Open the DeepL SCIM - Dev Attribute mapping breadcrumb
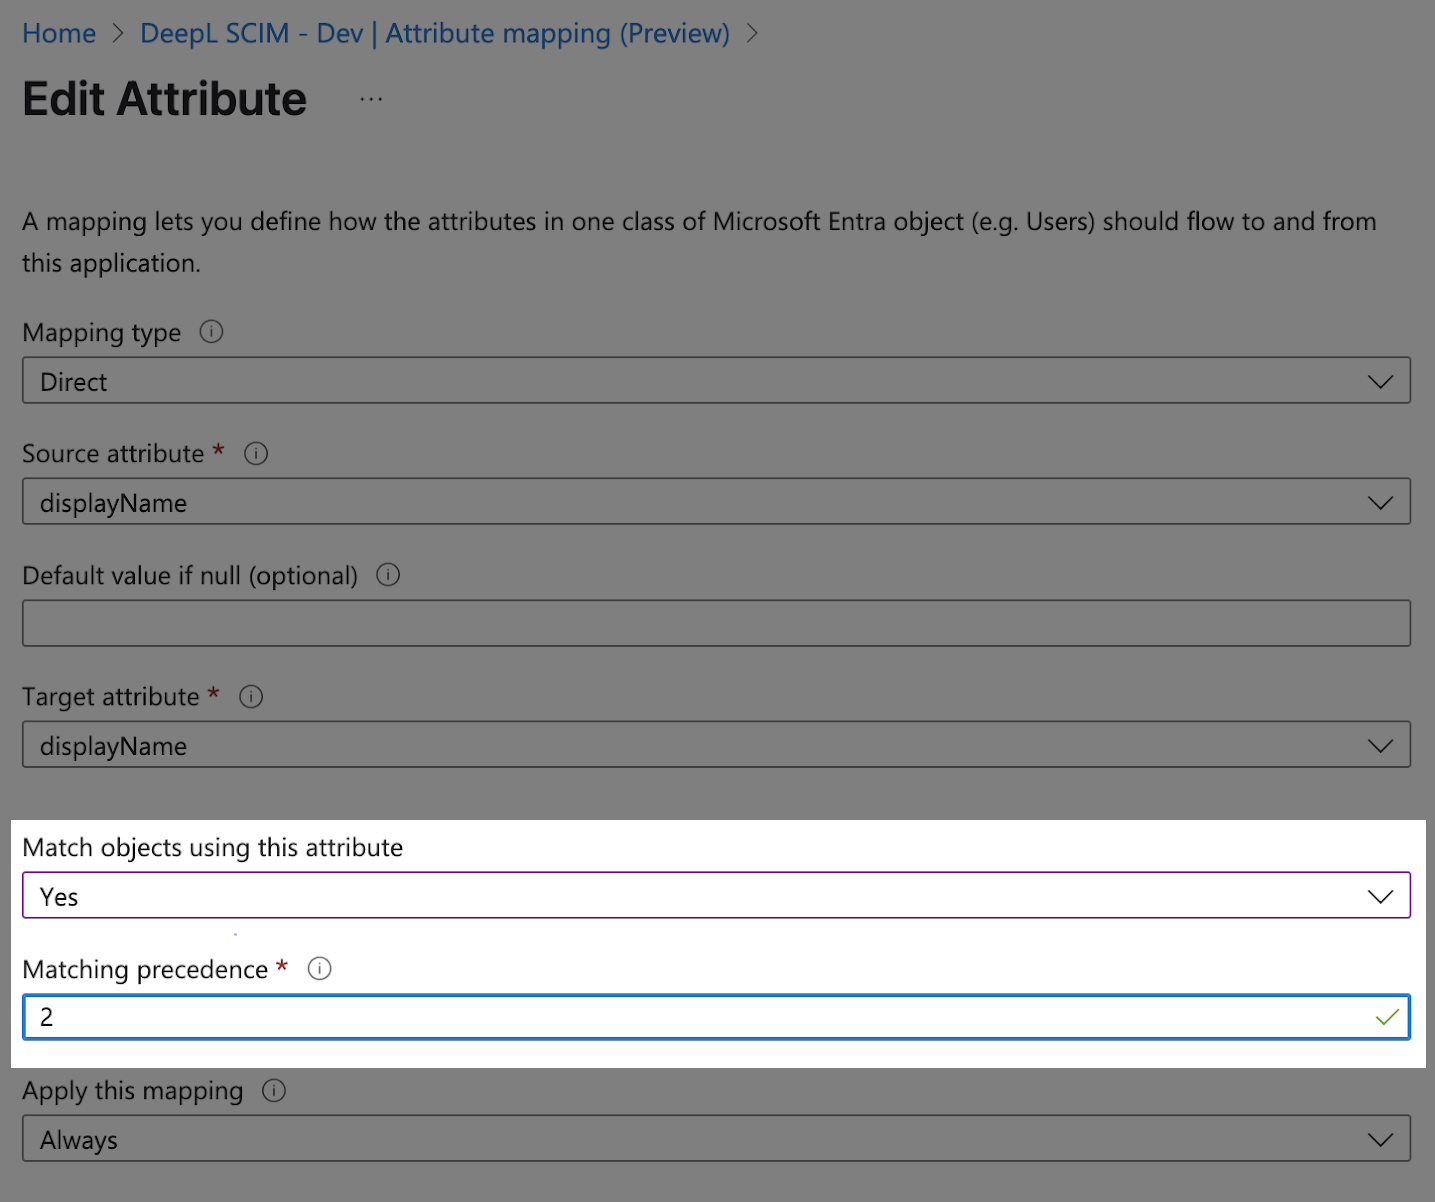The height and width of the screenshot is (1202, 1435). [x=435, y=33]
